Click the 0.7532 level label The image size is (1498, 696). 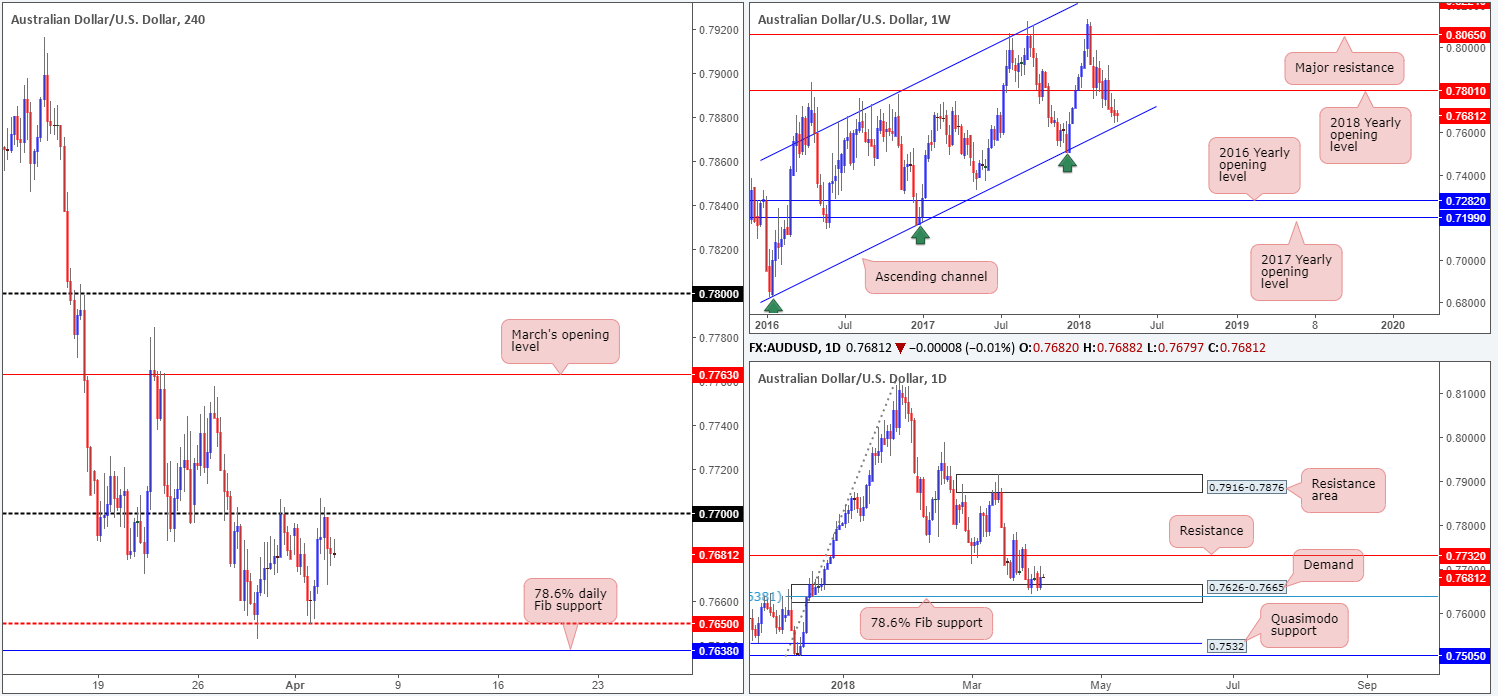point(1229,646)
